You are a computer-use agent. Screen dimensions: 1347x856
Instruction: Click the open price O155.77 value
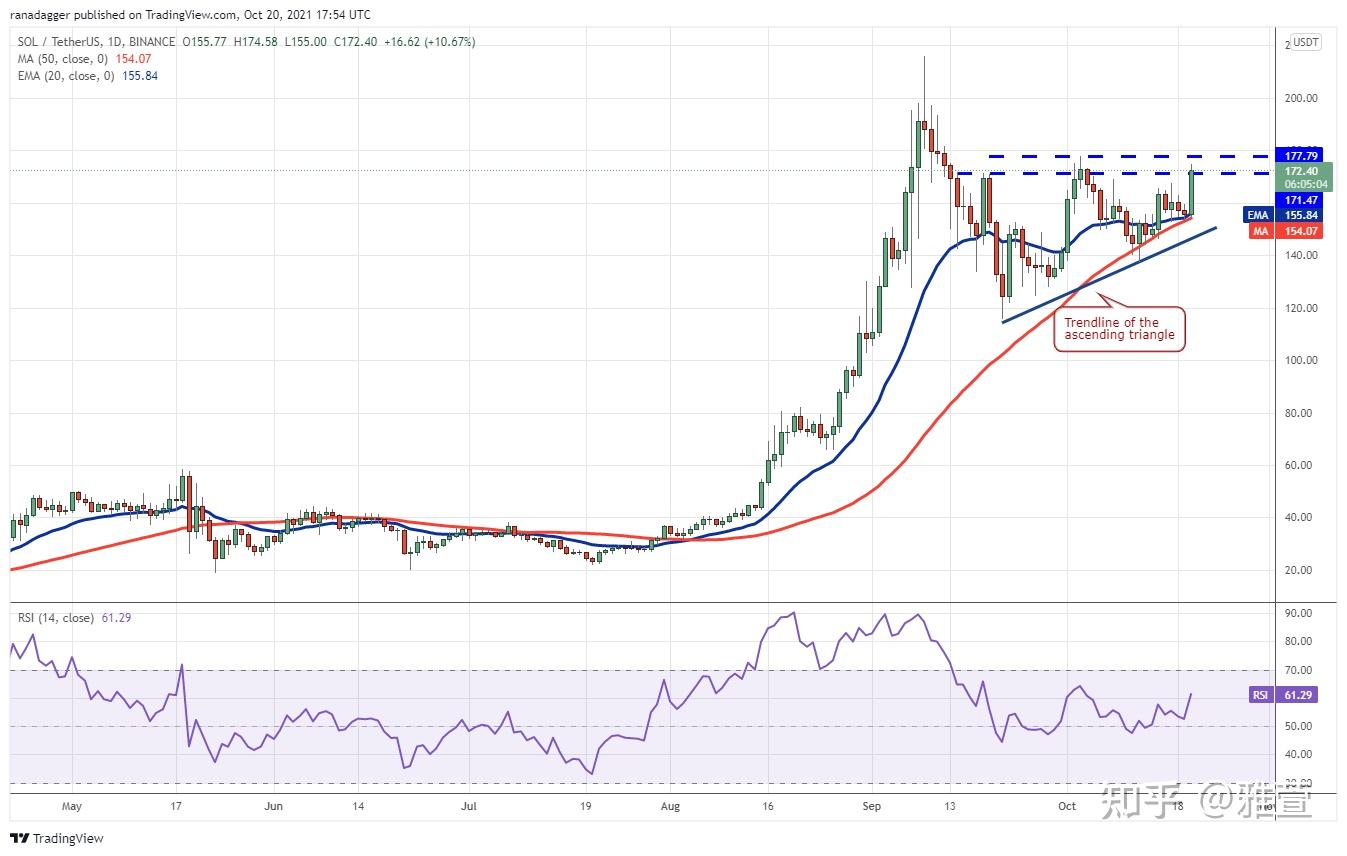203,42
